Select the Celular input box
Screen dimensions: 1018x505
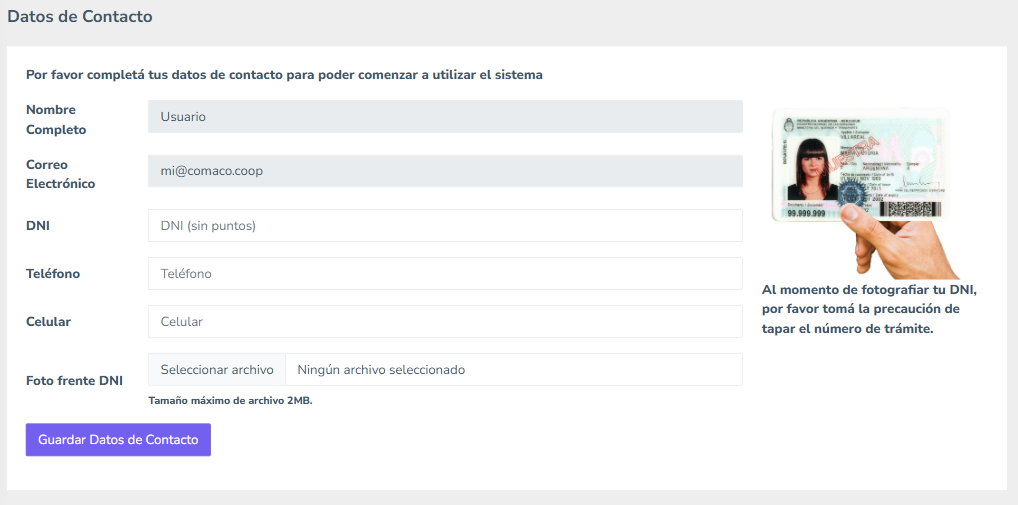pyautogui.click(x=445, y=322)
